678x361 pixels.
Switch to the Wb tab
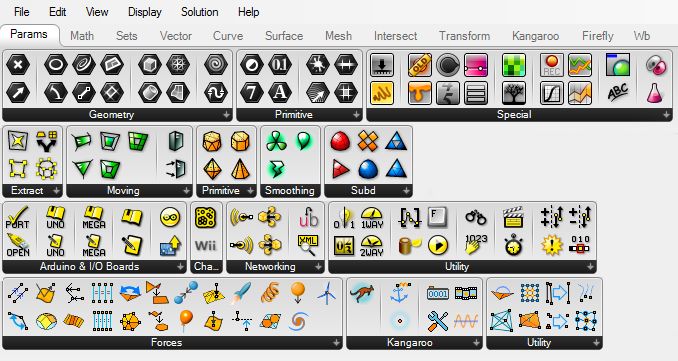coord(642,36)
